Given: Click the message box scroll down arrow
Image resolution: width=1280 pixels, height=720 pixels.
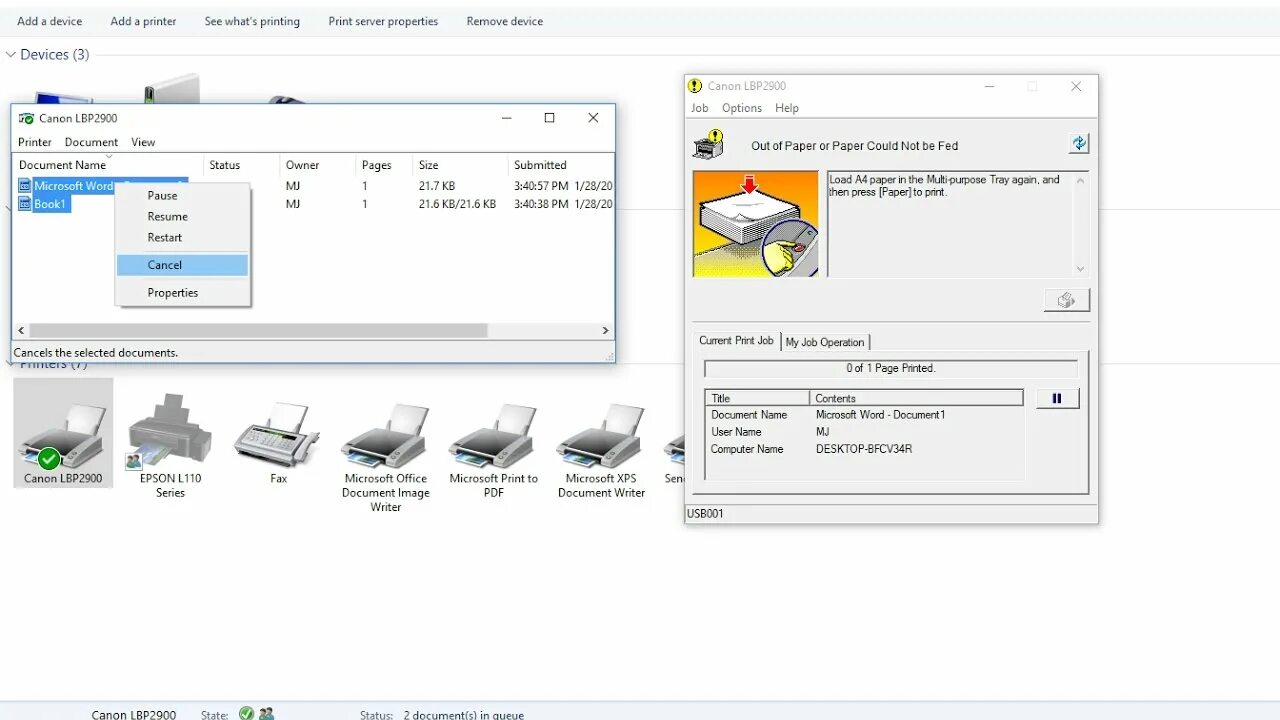Looking at the screenshot, I should tap(1080, 268).
